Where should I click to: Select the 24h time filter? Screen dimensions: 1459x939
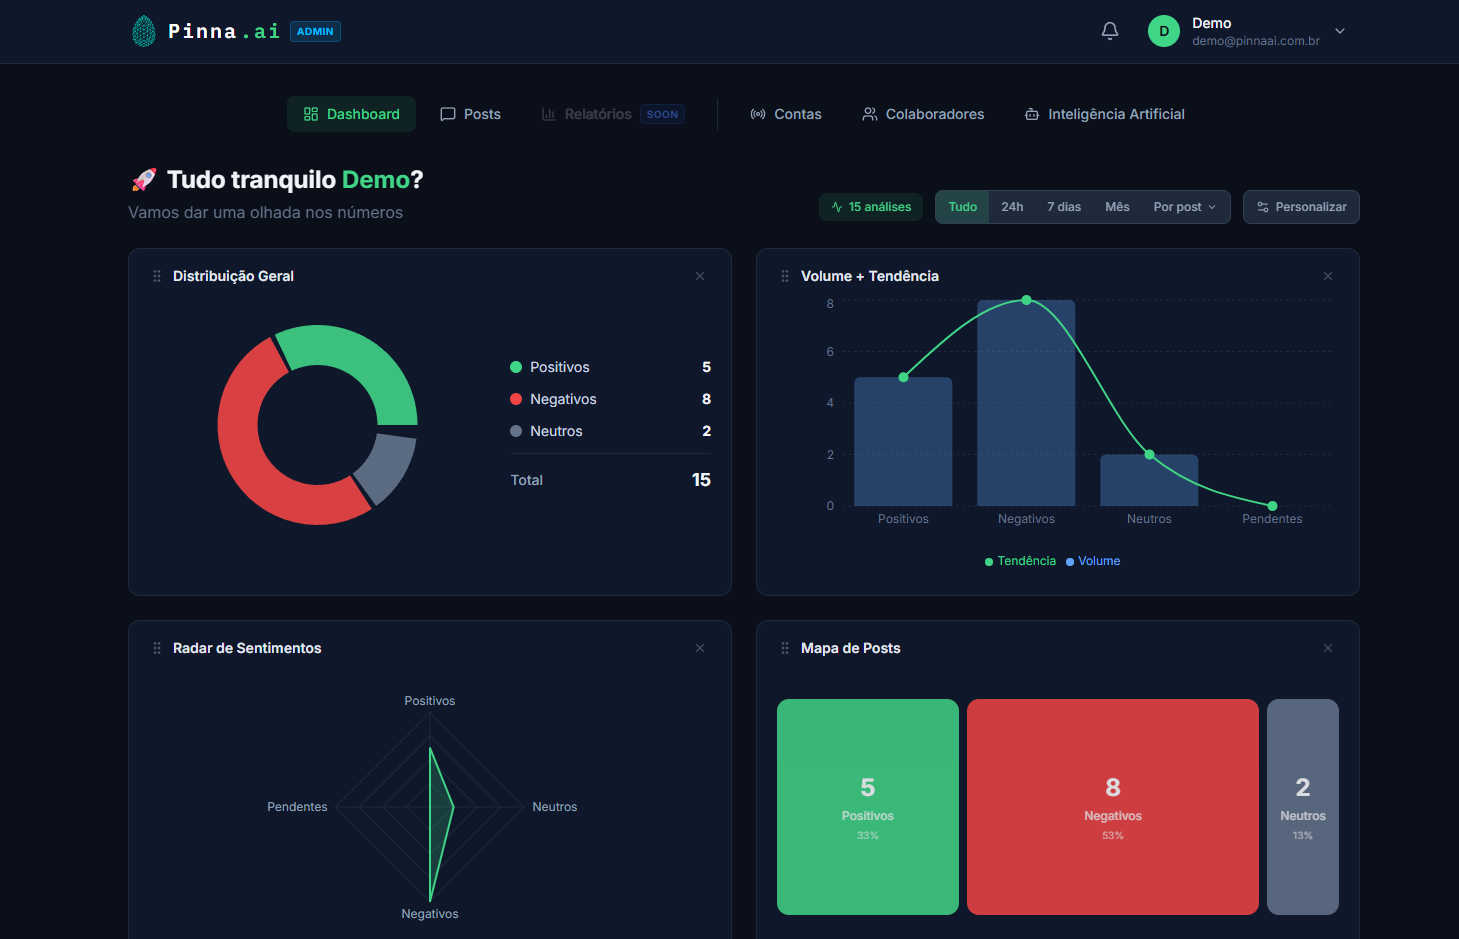[x=1012, y=207]
